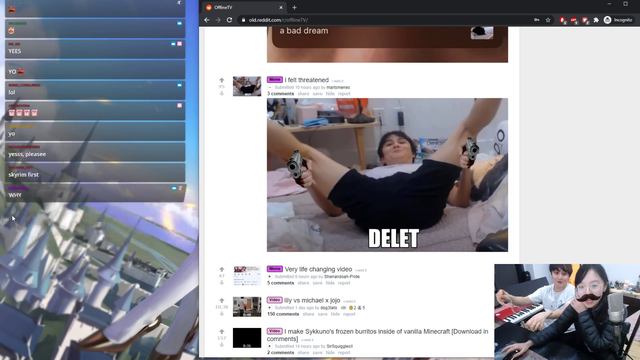Click report under 'I felt threatened'
This screenshot has height=360, width=640.
344,94
